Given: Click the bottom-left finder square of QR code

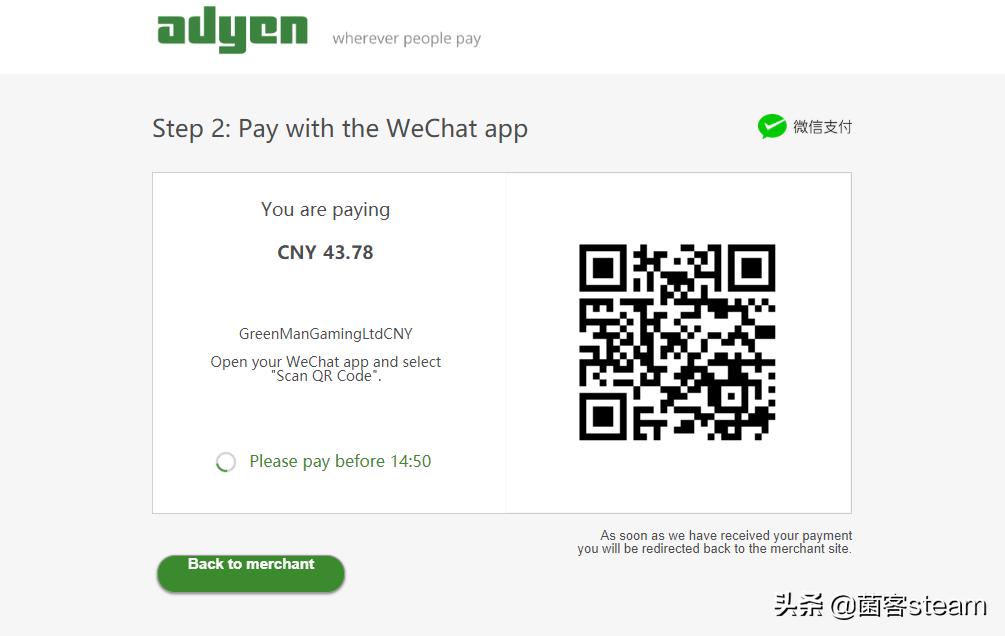Looking at the screenshot, I should pos(602,417).
